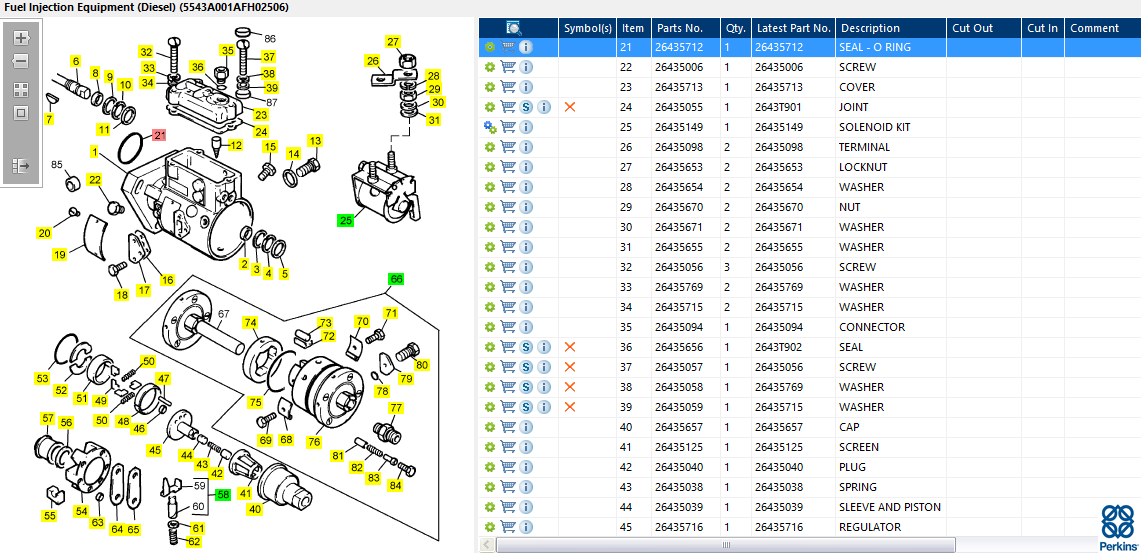Show supersession S icon for SEAL item 36
1141x553 pixels.
tap(527, 347)
